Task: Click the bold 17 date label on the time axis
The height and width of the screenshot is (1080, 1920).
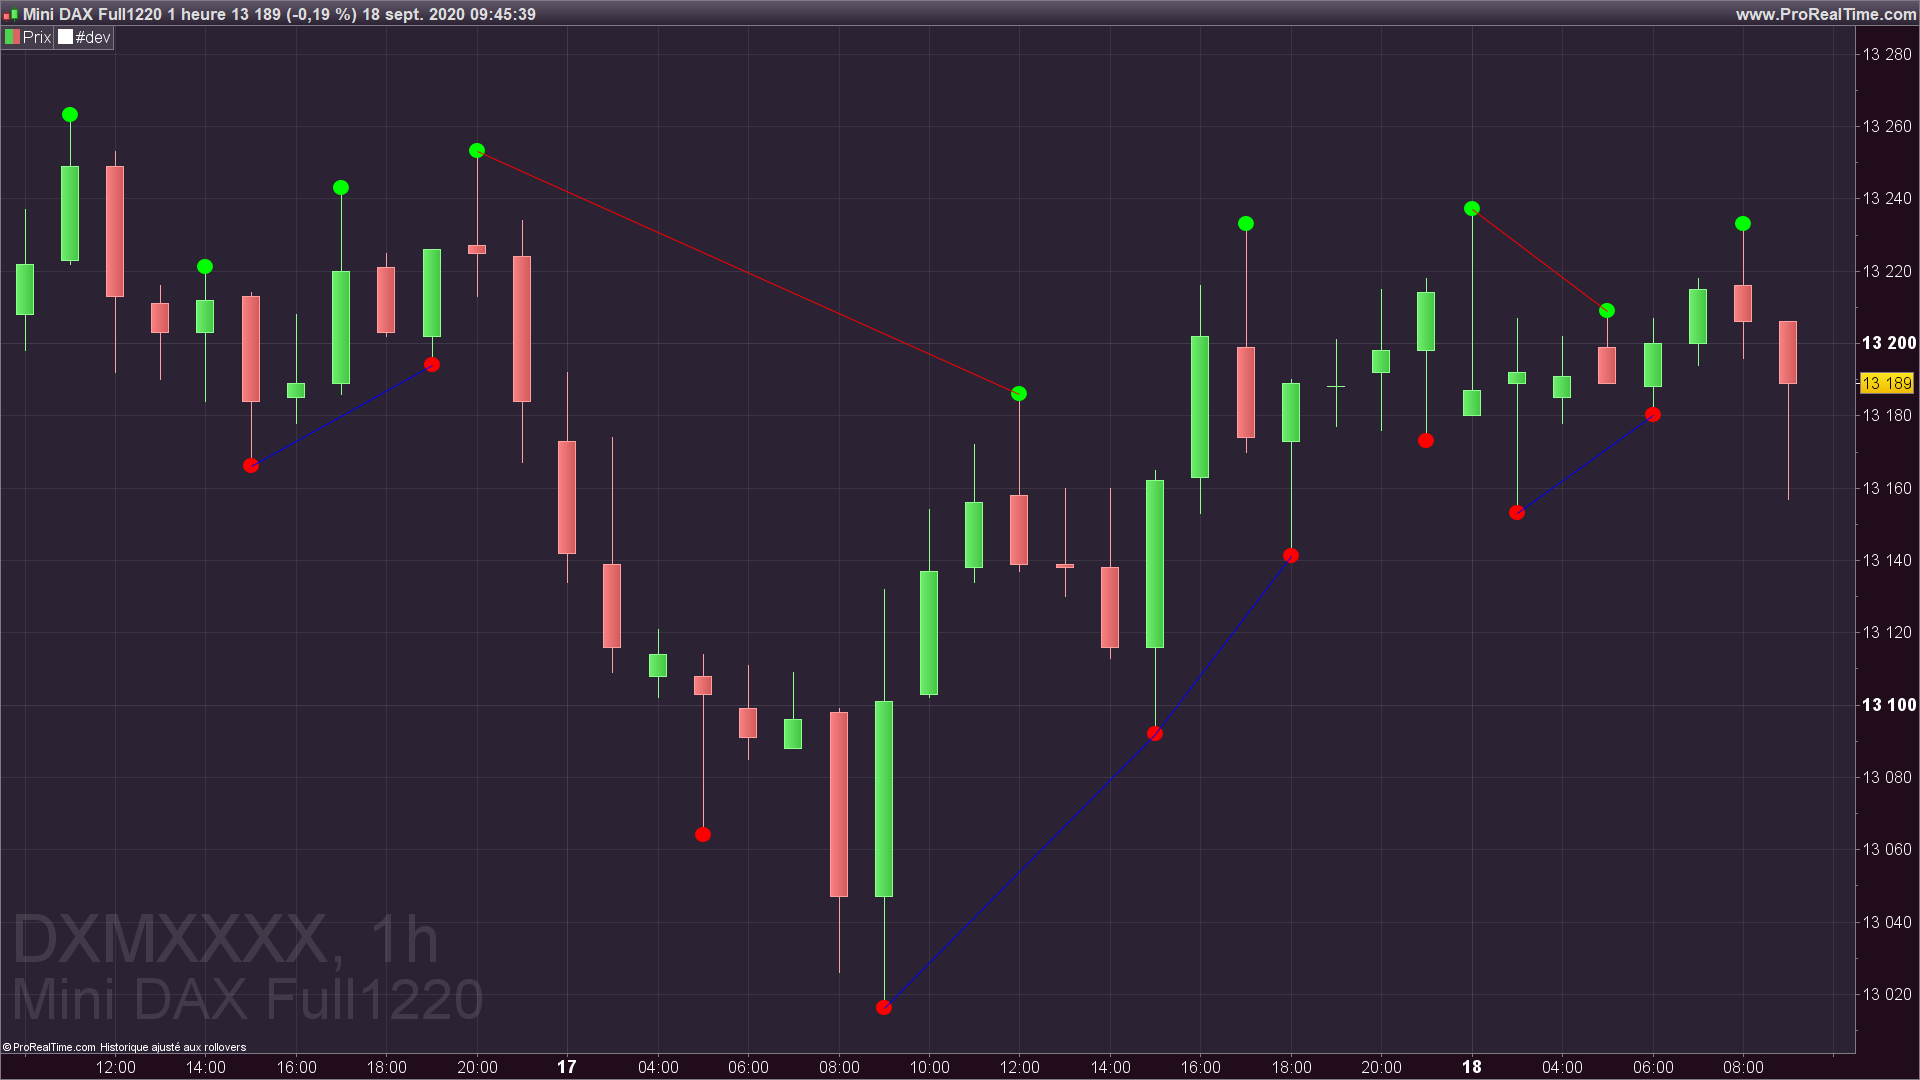Action: (567, 1066)
